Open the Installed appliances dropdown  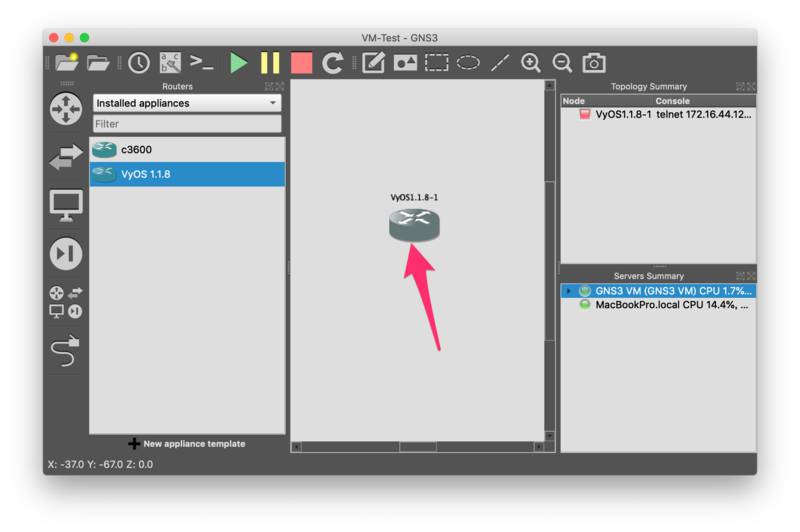(x=187, y=103)
